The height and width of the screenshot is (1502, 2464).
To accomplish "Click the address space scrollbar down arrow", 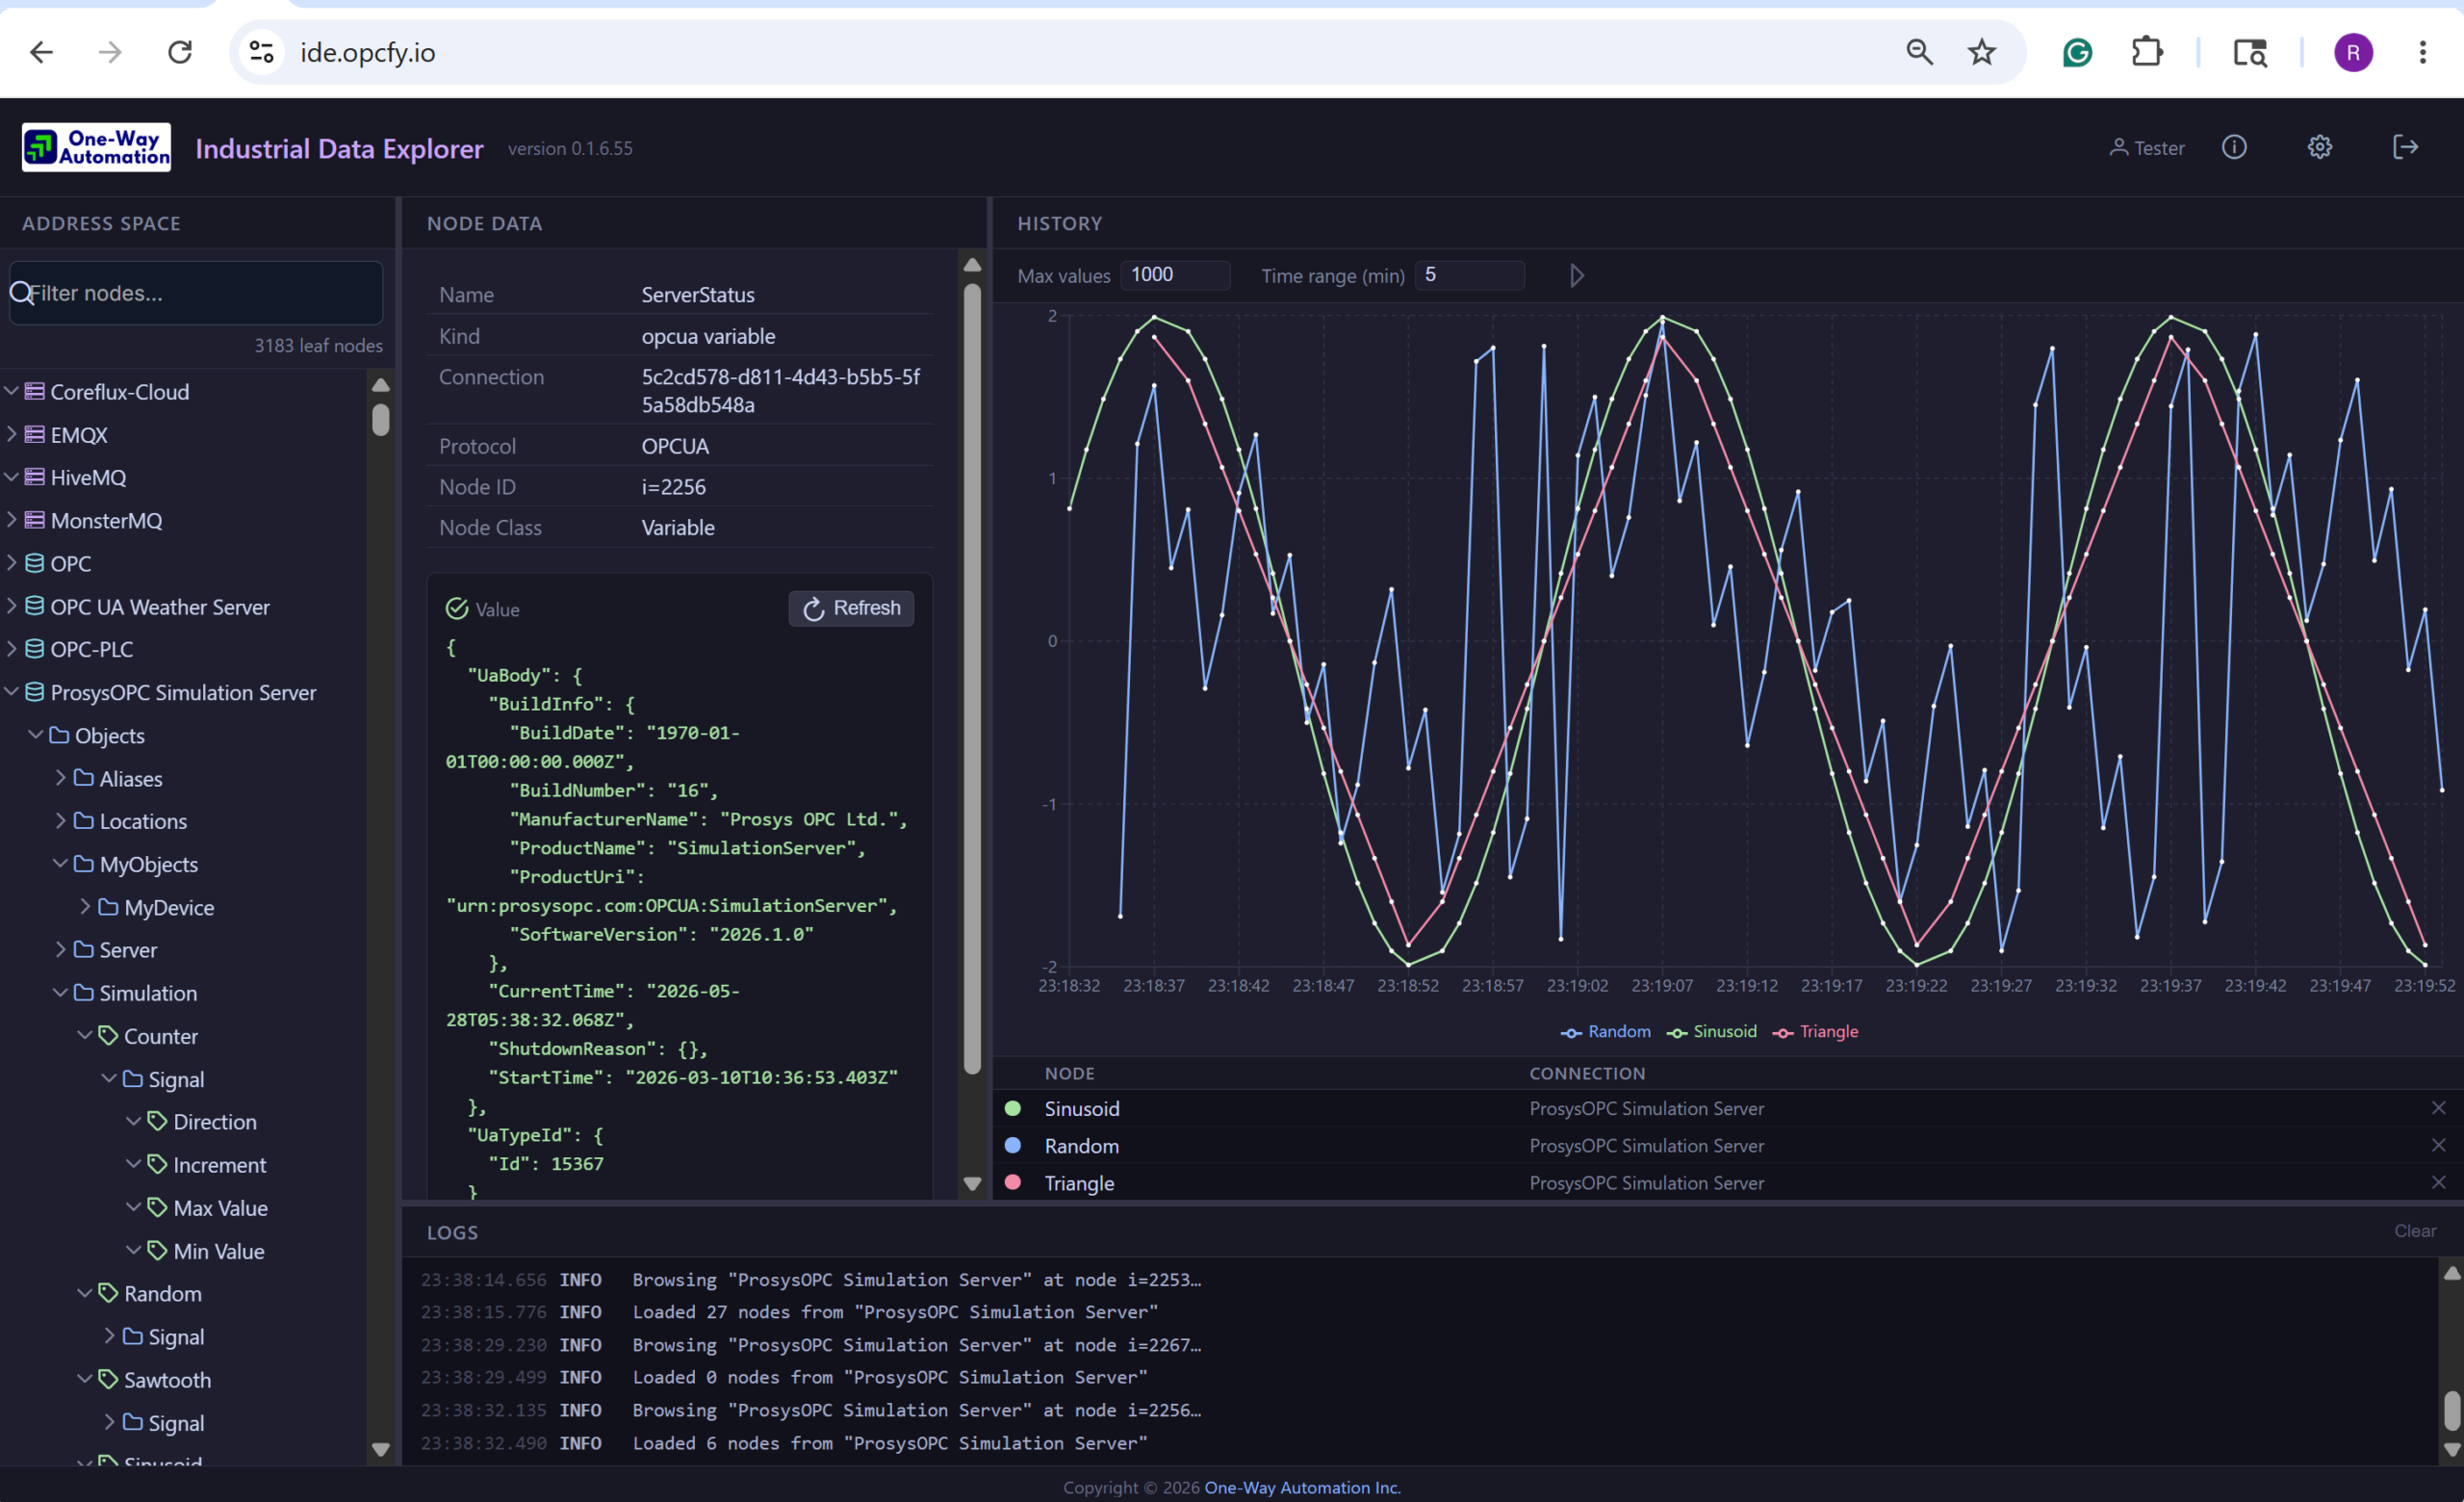I will (x=380, y=1449).
